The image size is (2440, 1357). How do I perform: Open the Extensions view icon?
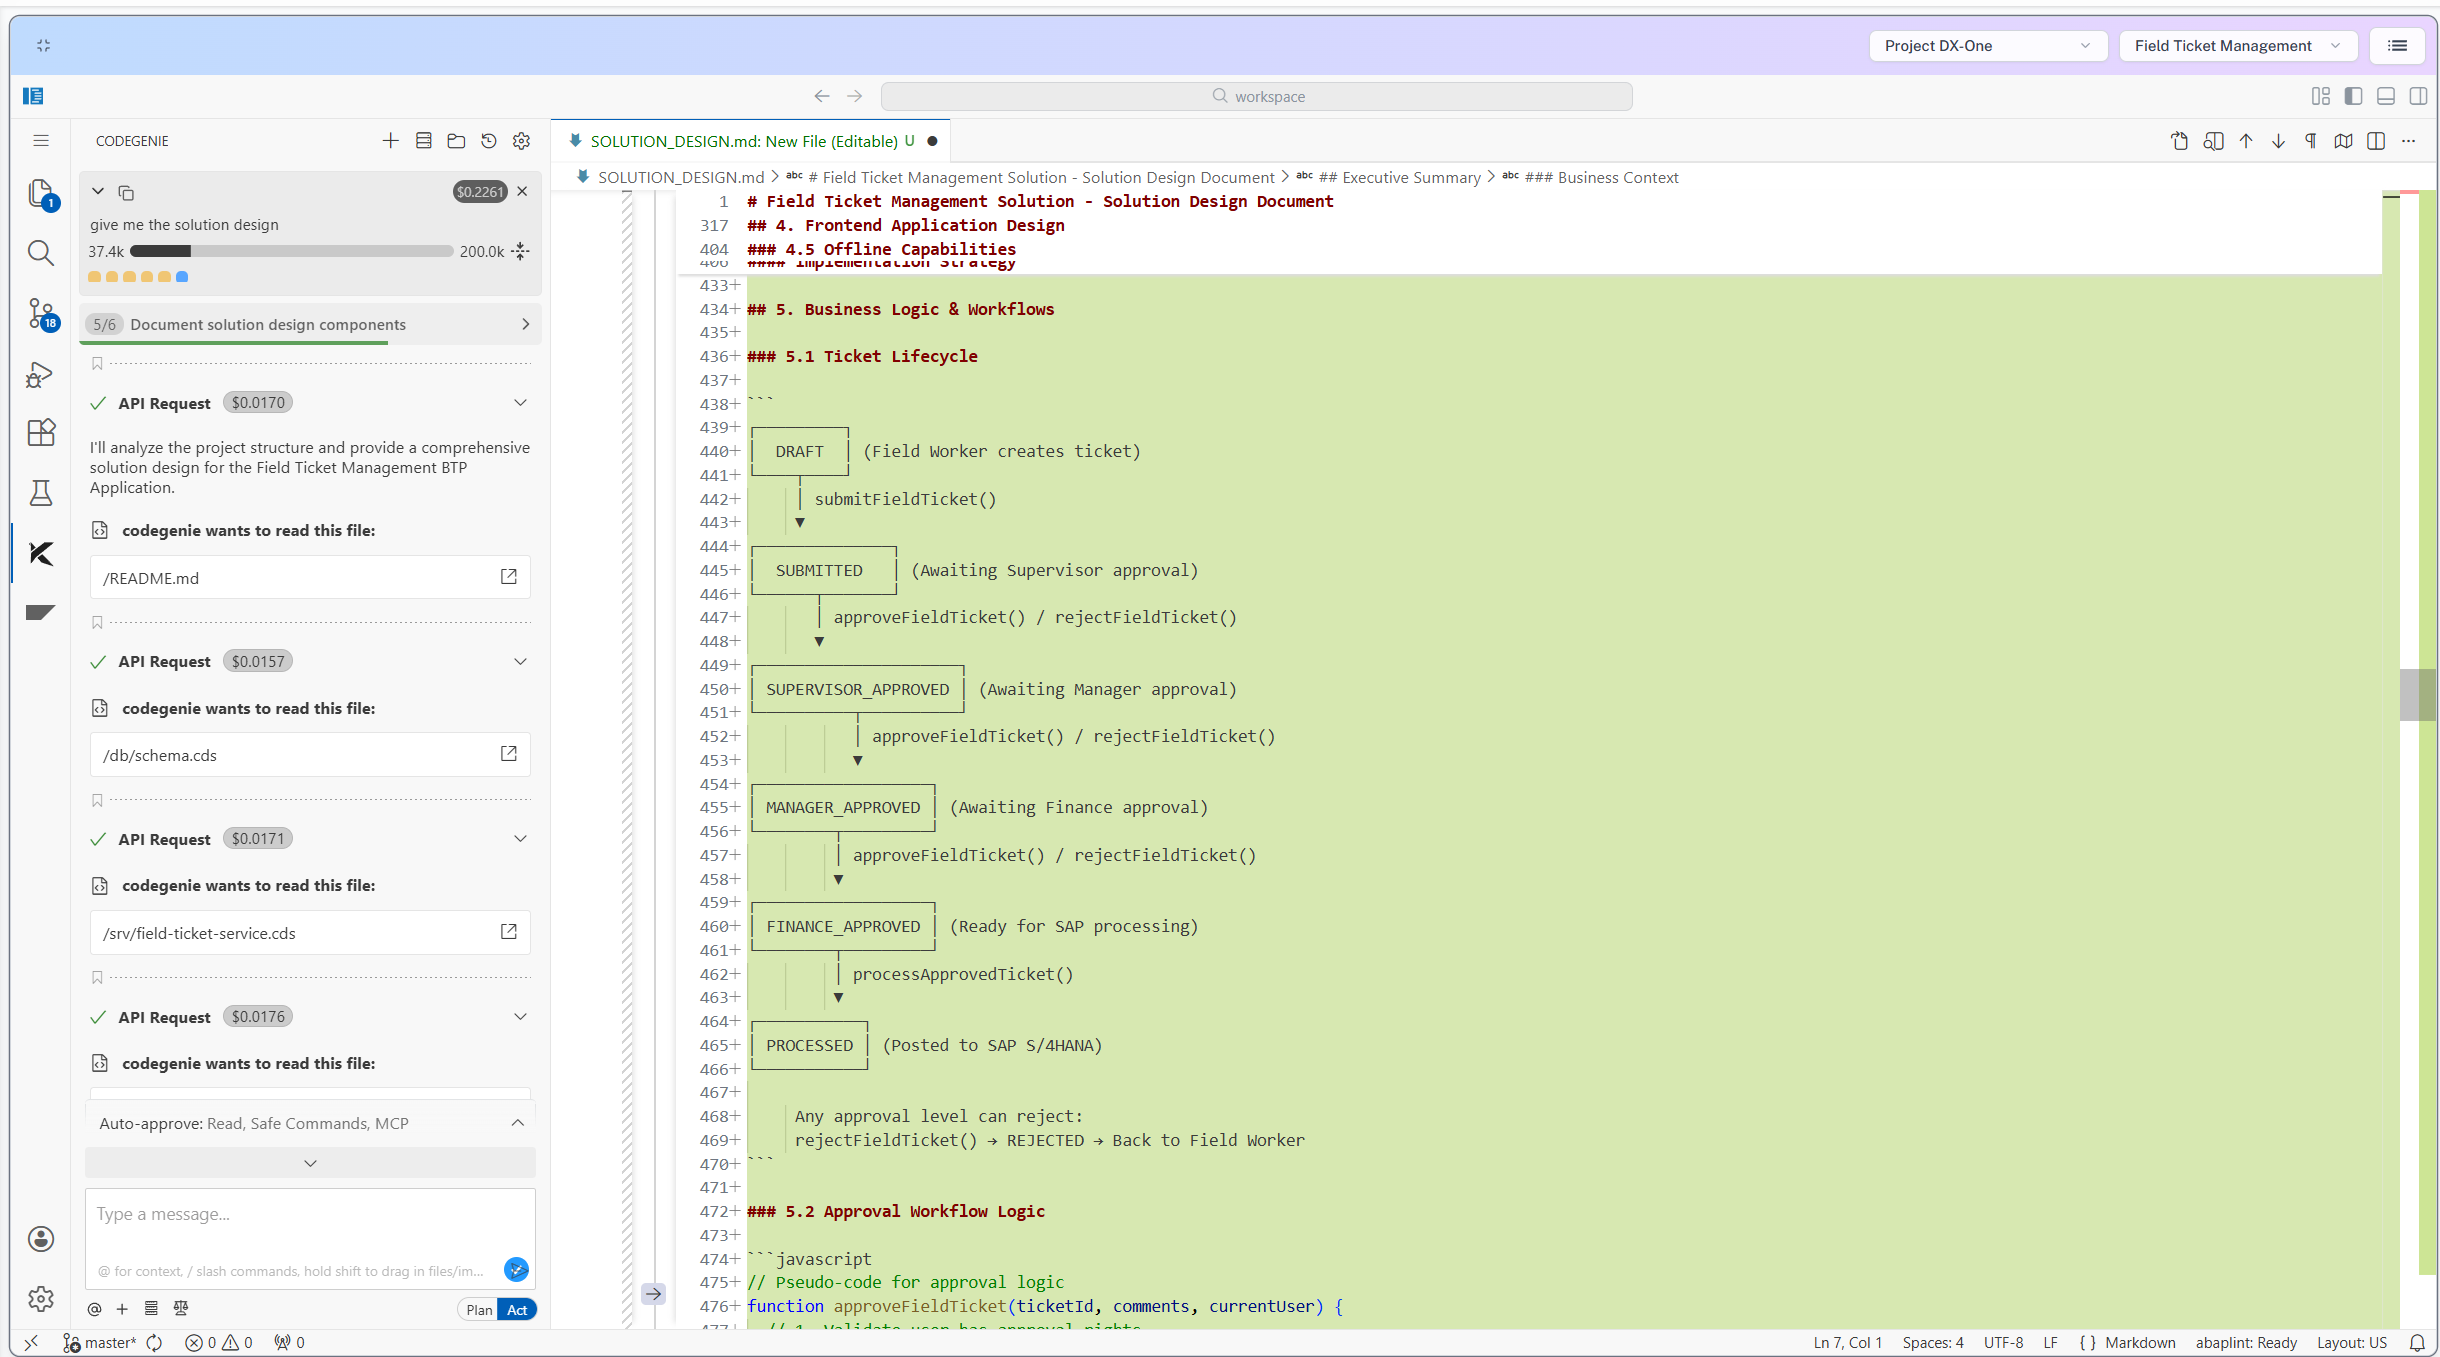tap(40, 433)
